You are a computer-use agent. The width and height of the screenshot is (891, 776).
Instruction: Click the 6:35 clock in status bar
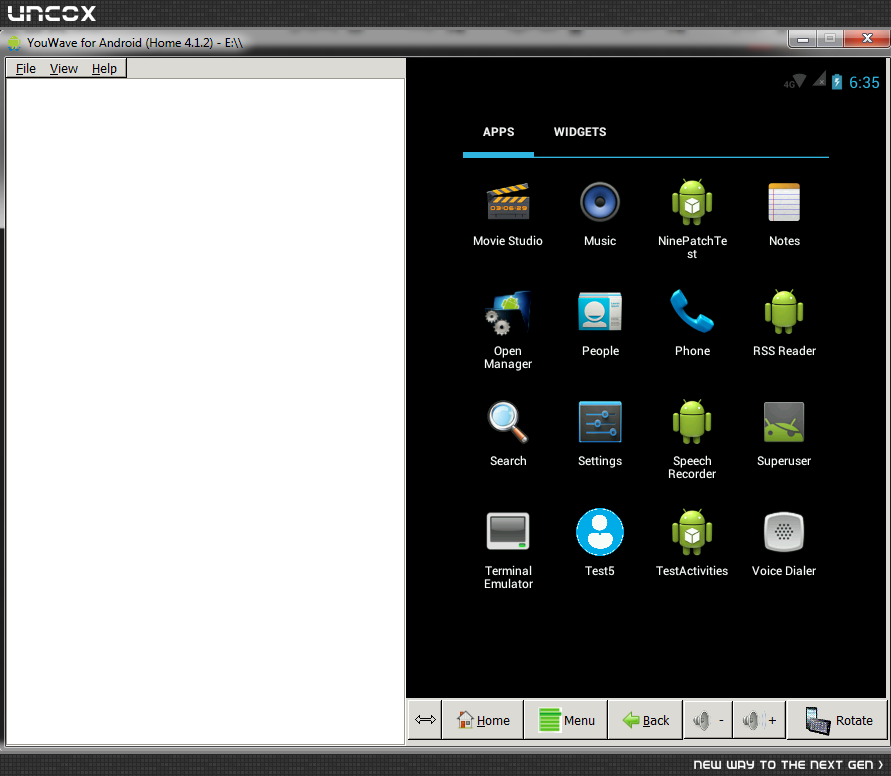pos(864,83)
